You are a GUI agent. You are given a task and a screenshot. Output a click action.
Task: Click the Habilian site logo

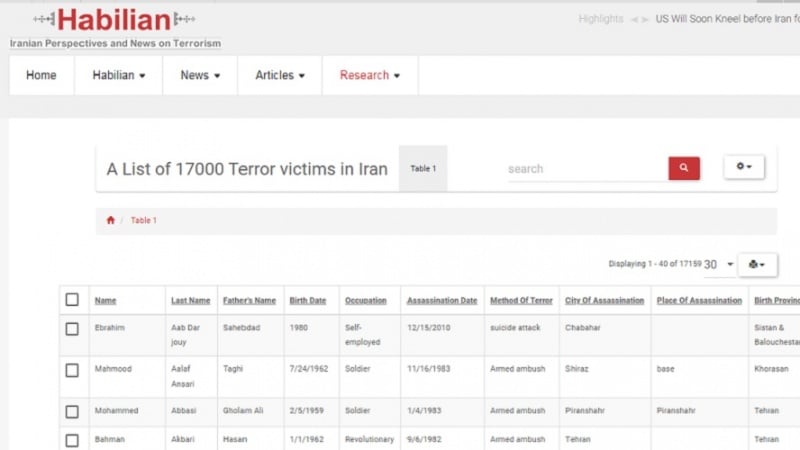[x=115, y=20]
